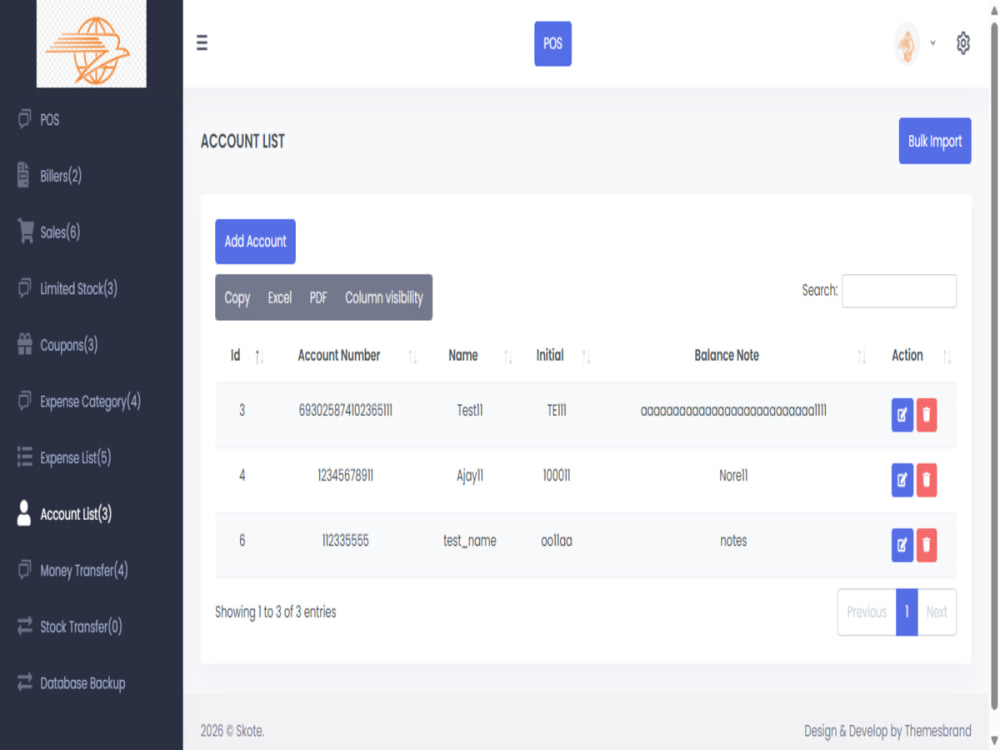The width and height of the screenshot is (1000, 750).
Task: Sort by Account Number column arrows
Action: pos(412,357)
